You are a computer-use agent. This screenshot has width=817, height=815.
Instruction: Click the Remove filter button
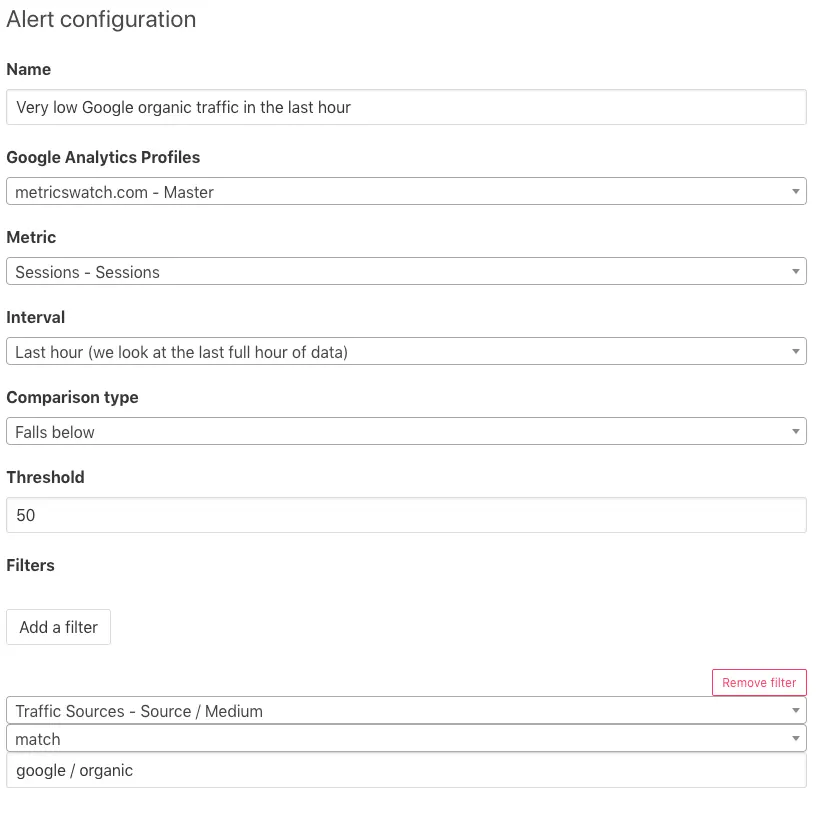tap(759, 683)
